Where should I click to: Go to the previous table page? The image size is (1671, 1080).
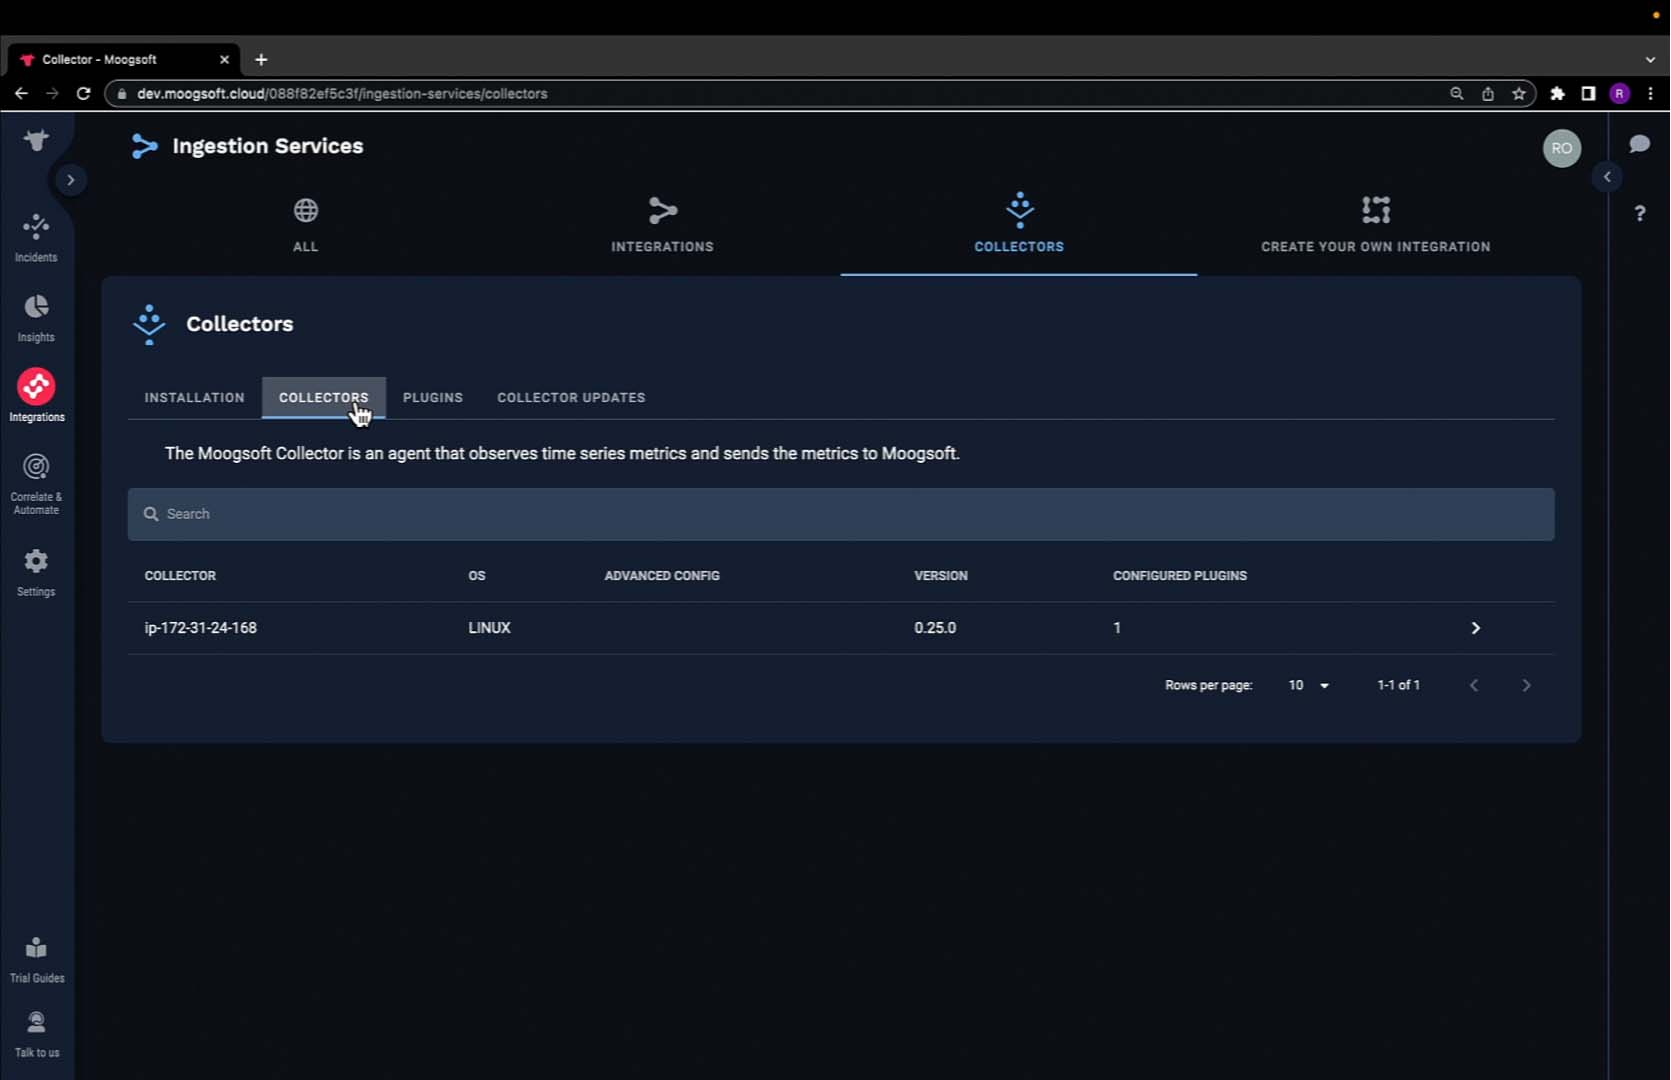(x=1473, y=685)
